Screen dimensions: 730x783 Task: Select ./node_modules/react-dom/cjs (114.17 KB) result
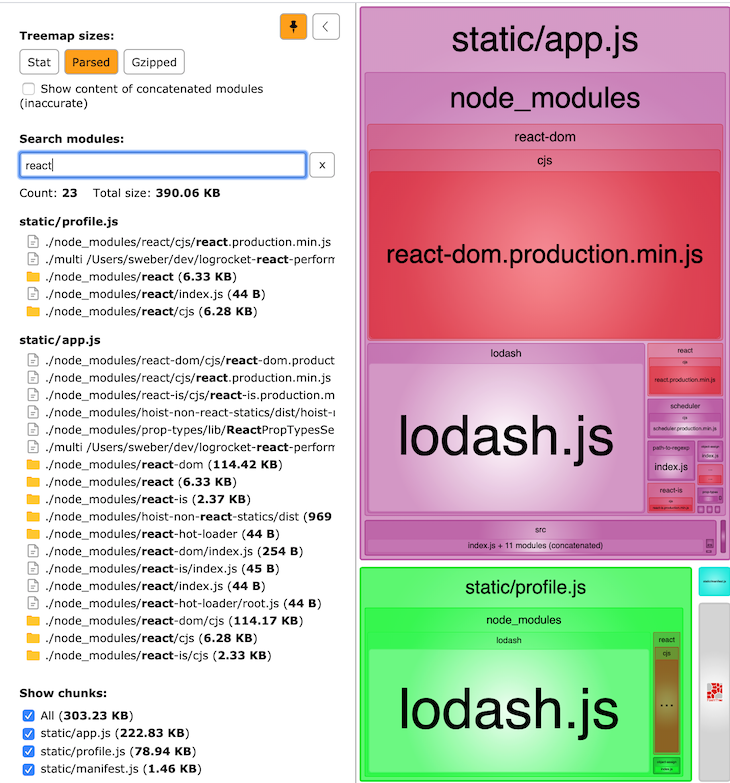pos(174,621)
